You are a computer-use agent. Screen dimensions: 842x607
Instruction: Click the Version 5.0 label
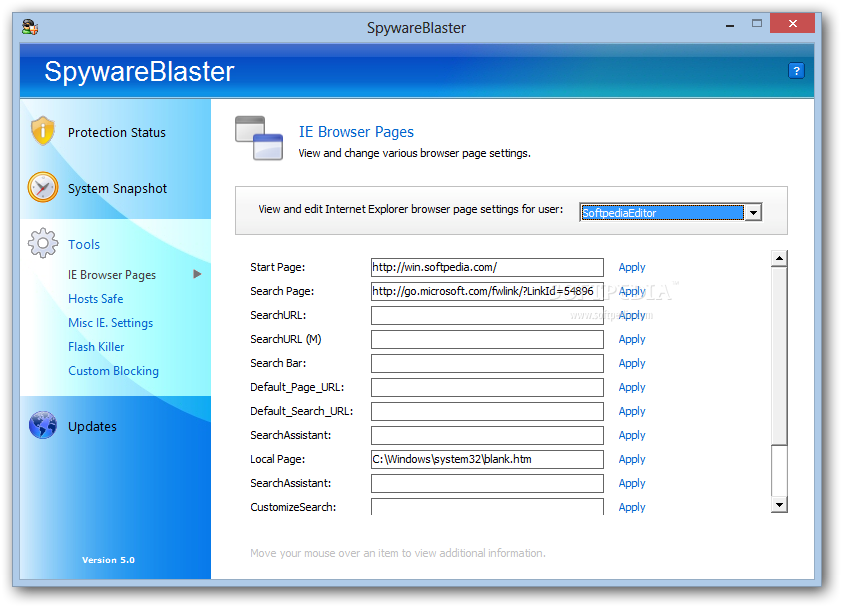(x=108, y=560)
